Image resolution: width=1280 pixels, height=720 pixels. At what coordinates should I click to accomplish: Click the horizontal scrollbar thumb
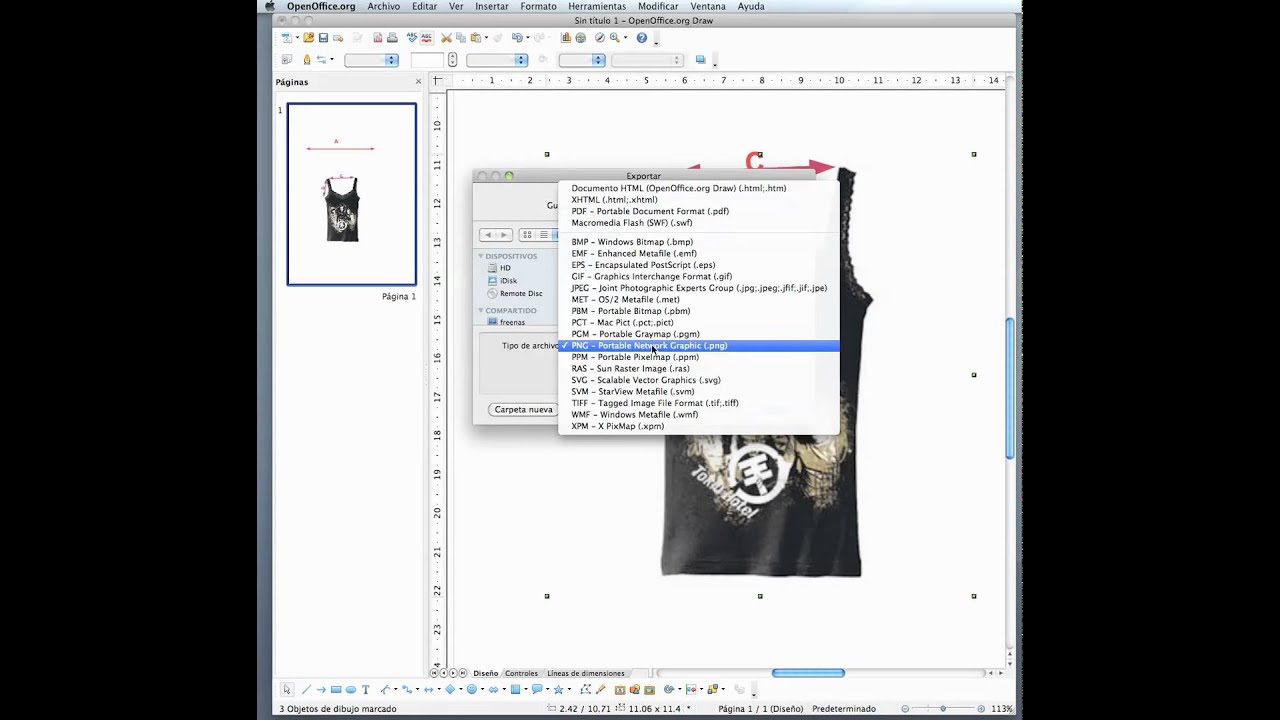[808, 673]
